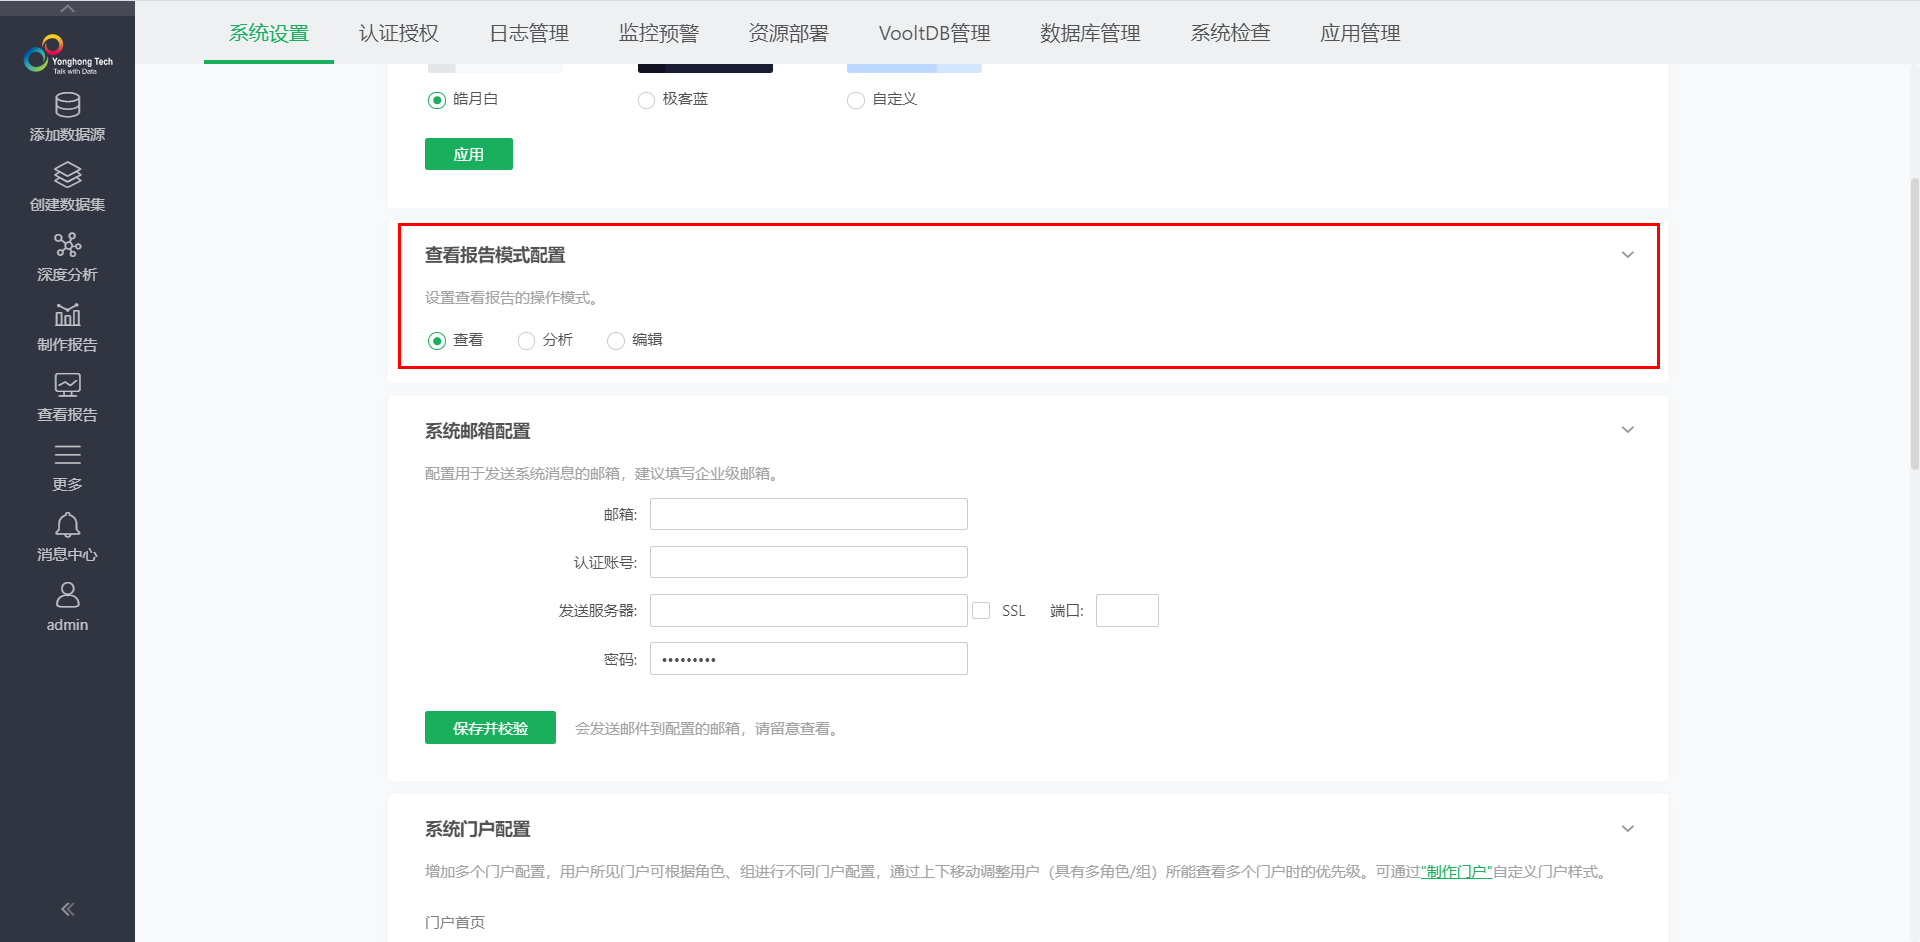The image size is (1920, 942).
Task: Switch to 应用管理 tab
Action: 1360,33
